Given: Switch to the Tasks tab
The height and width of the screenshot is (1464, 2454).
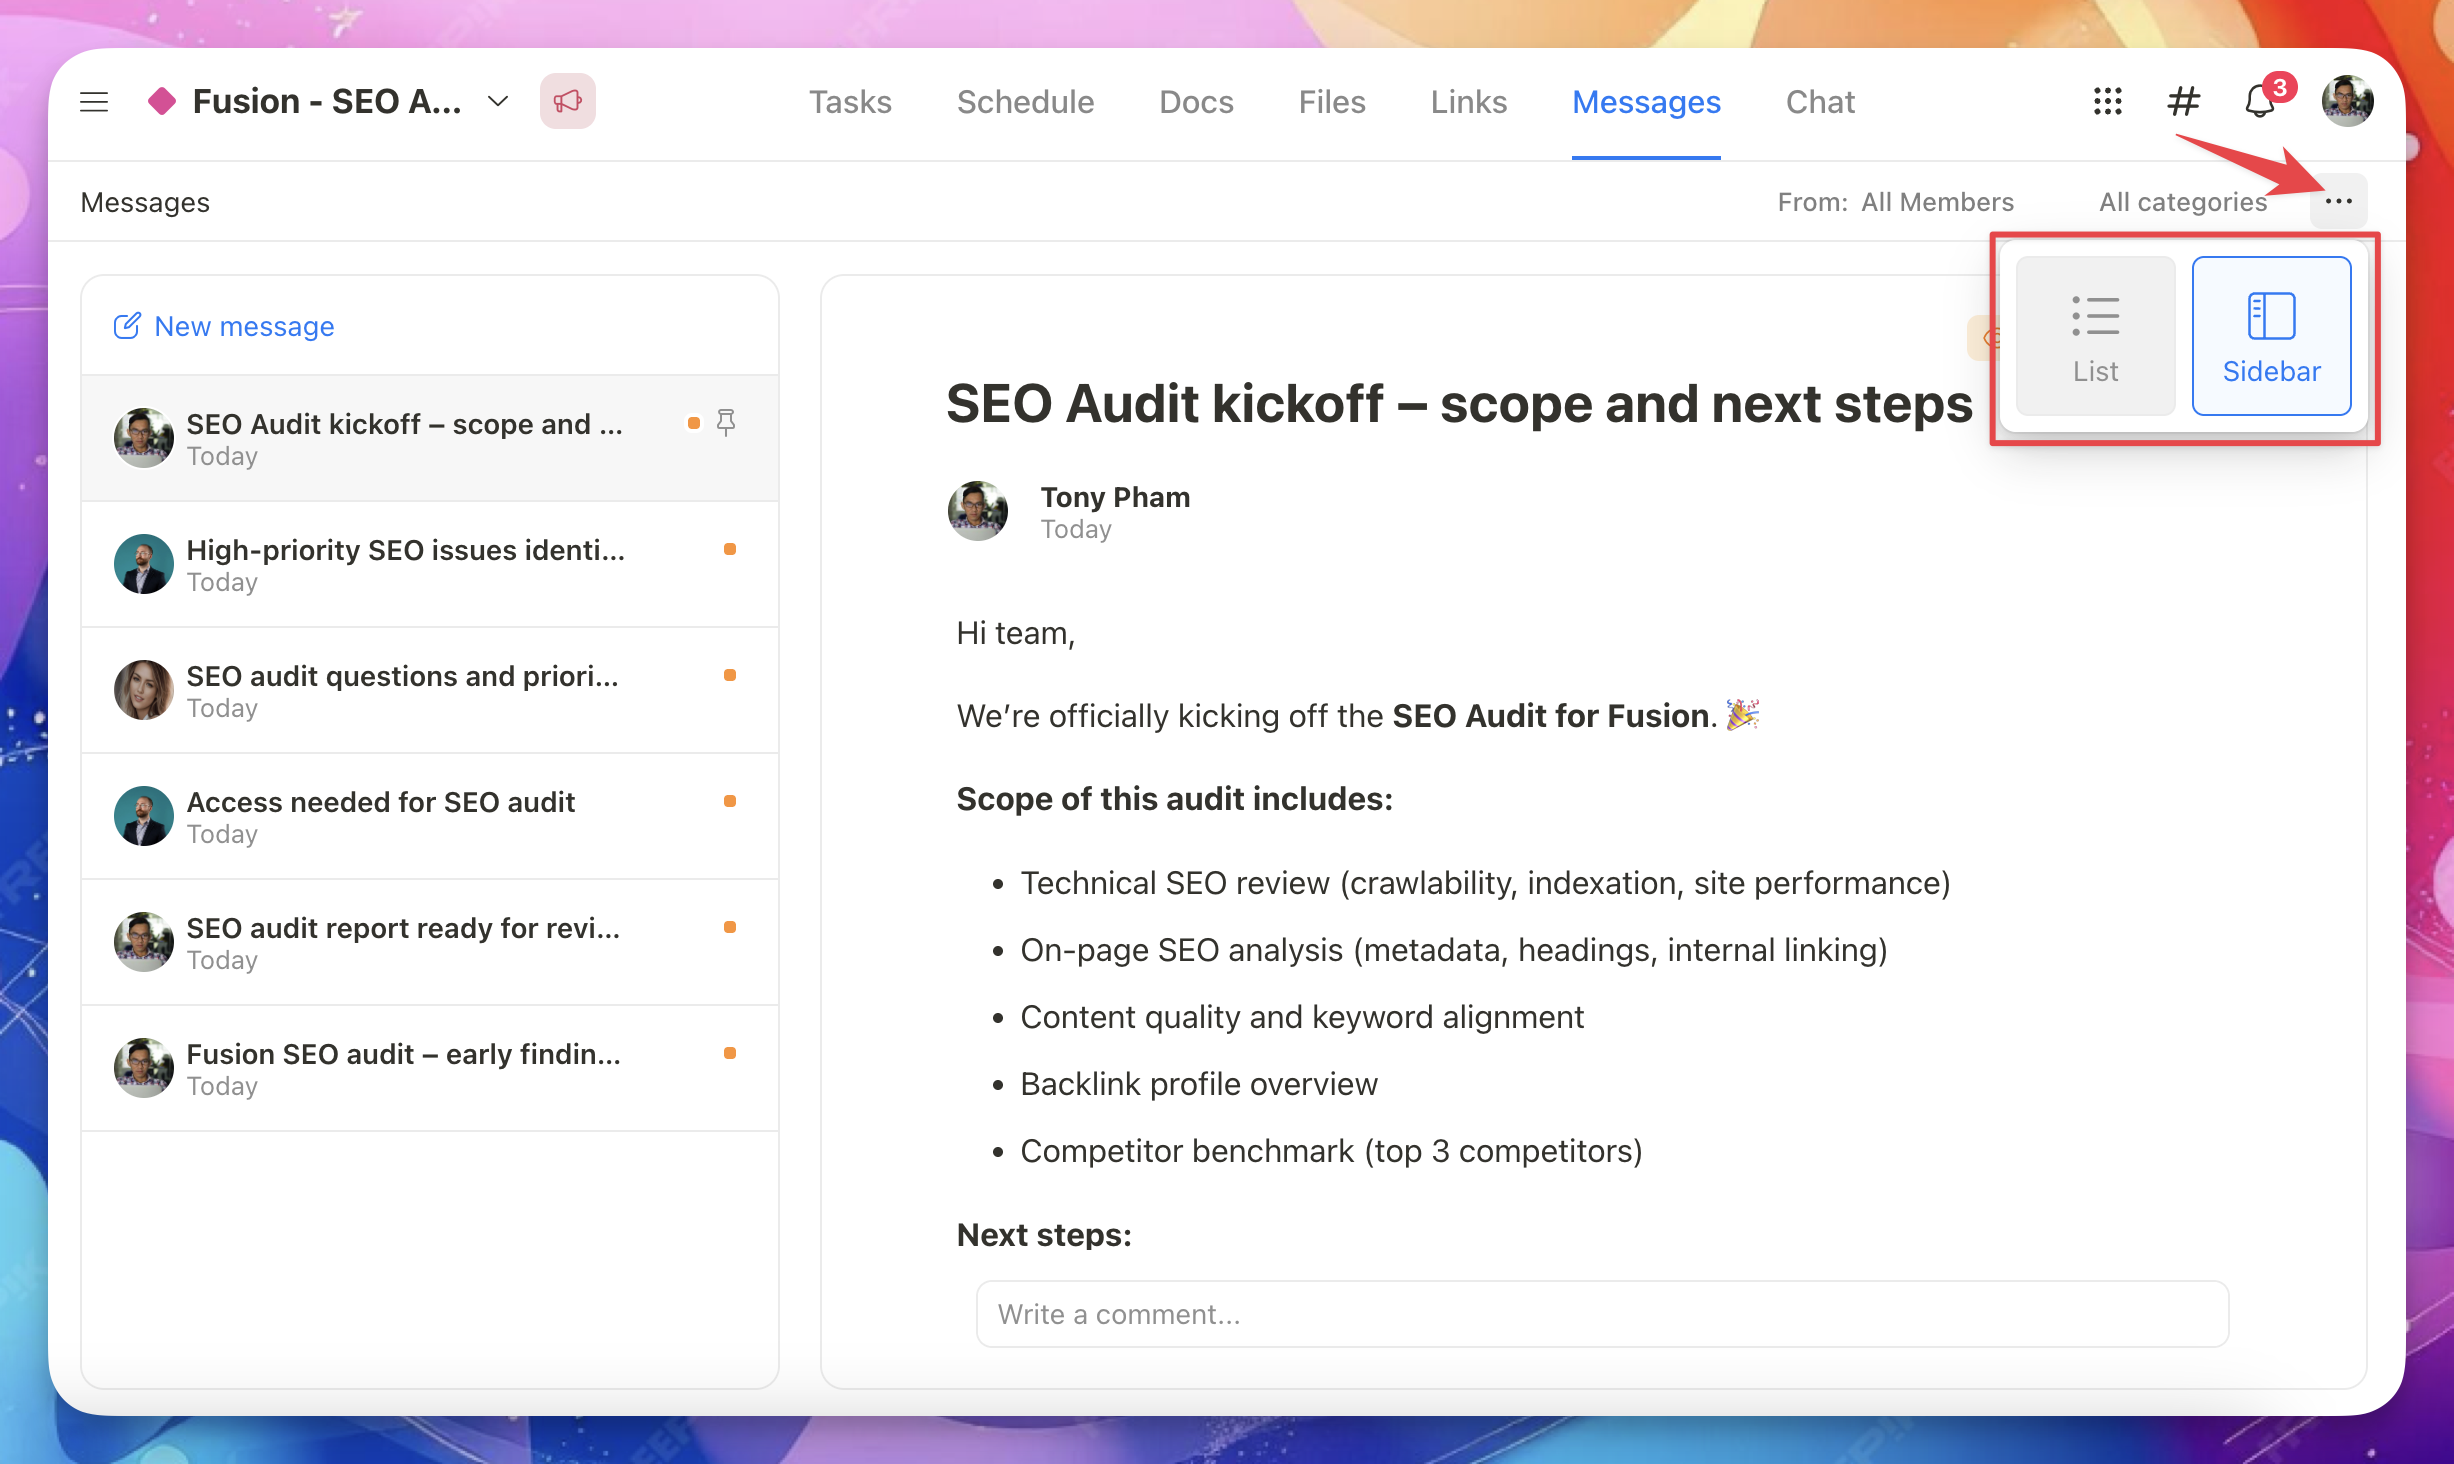Looking at the screenshot, I should pos(850,102).
